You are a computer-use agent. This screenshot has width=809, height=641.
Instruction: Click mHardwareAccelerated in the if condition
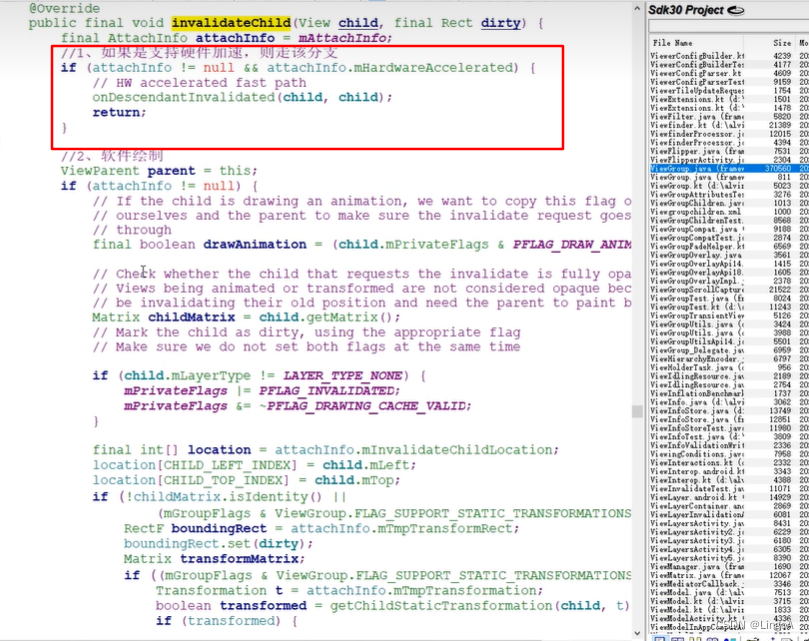pos(433,68)
